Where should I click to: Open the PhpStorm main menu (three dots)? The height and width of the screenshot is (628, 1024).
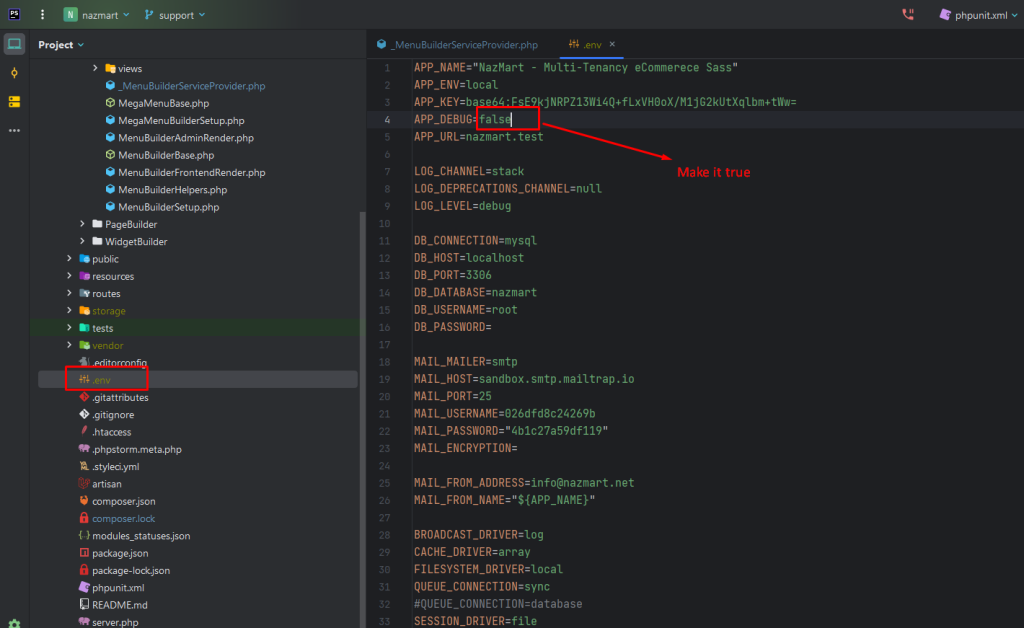(x=42, y=14)
